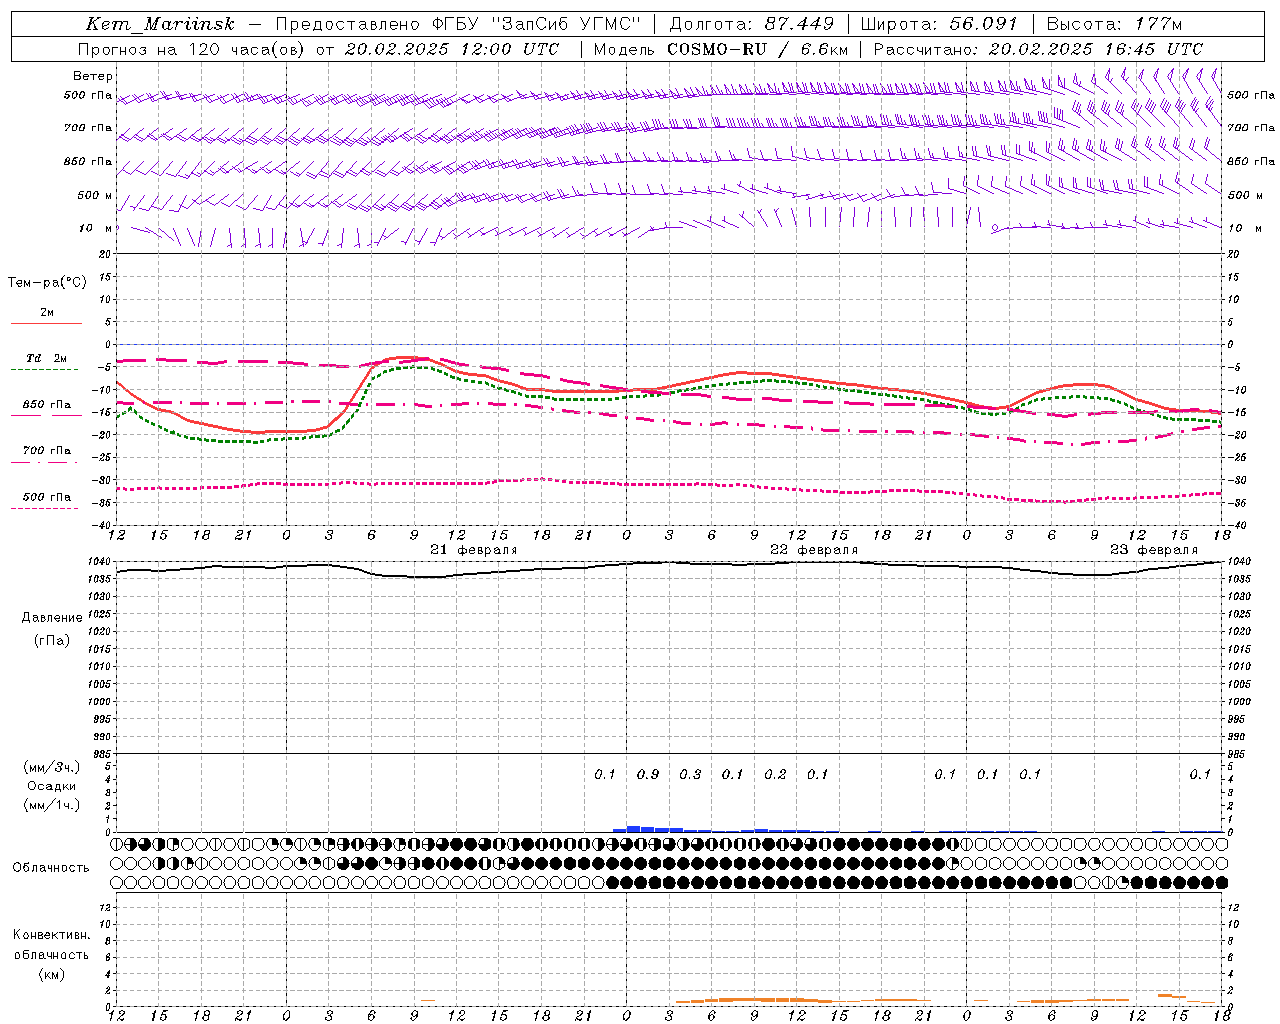
Task: Click the 21 февраля date label
Action: pos(474,550)
